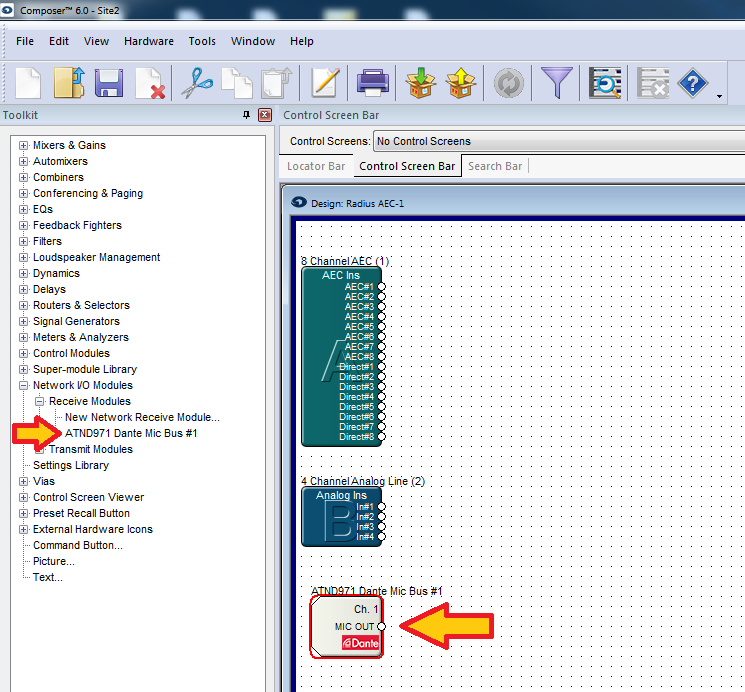Create a new file from the toolbar
This screenshot has height=692, width=745.
coord(28,83)
